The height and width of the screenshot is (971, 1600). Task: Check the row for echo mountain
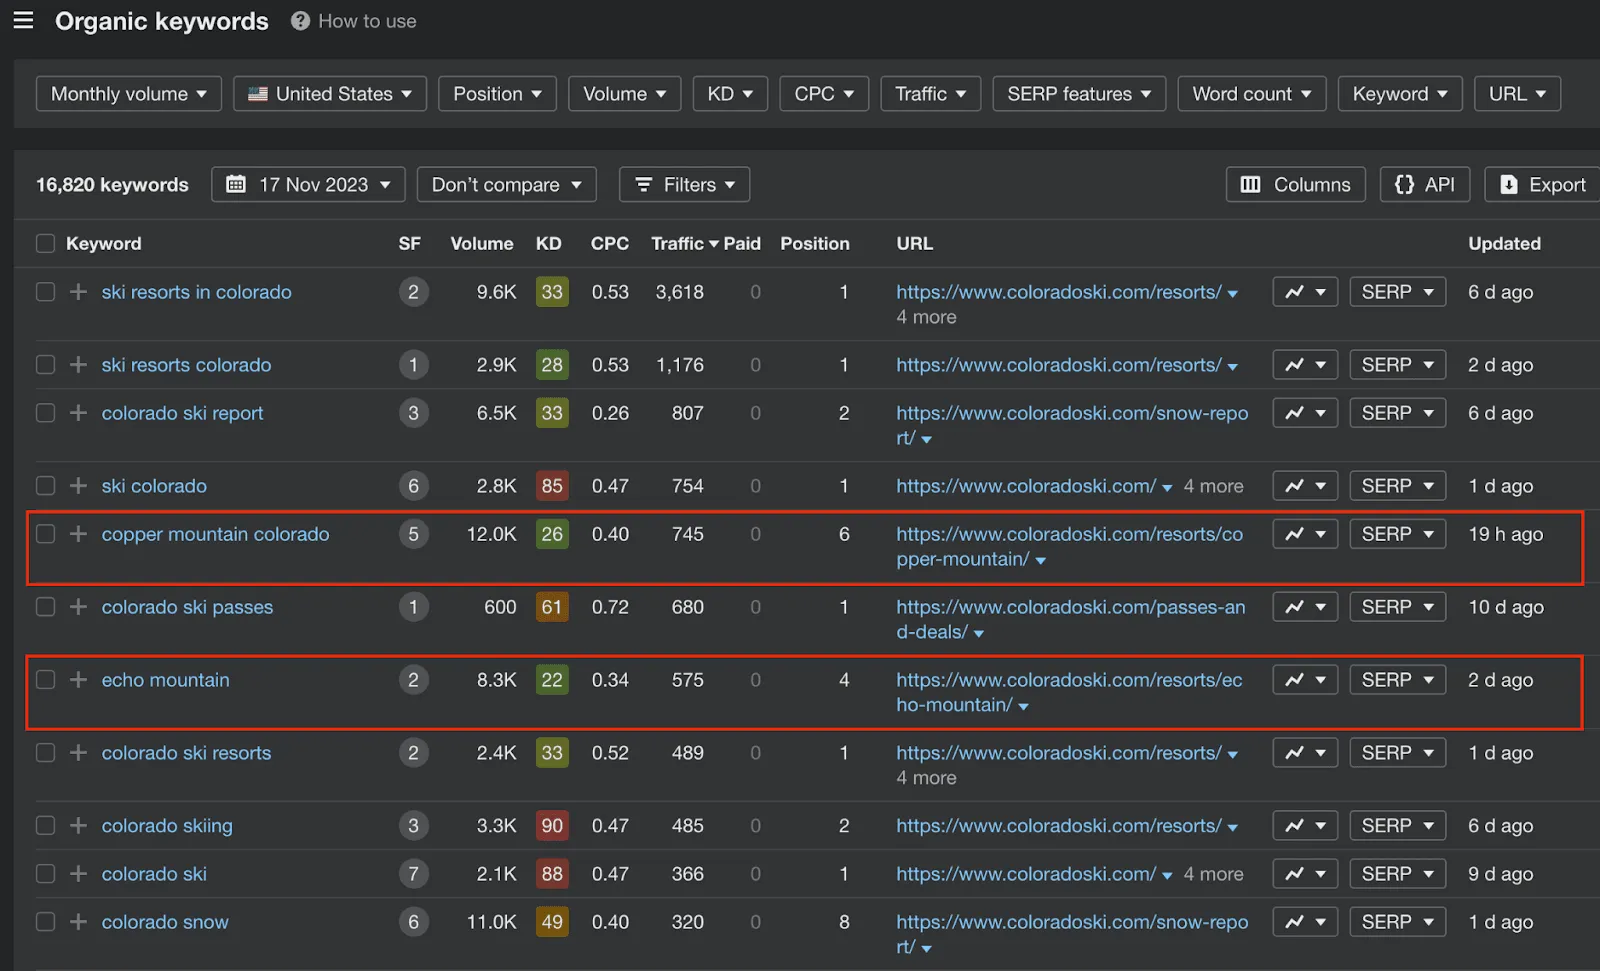[45, 679]
